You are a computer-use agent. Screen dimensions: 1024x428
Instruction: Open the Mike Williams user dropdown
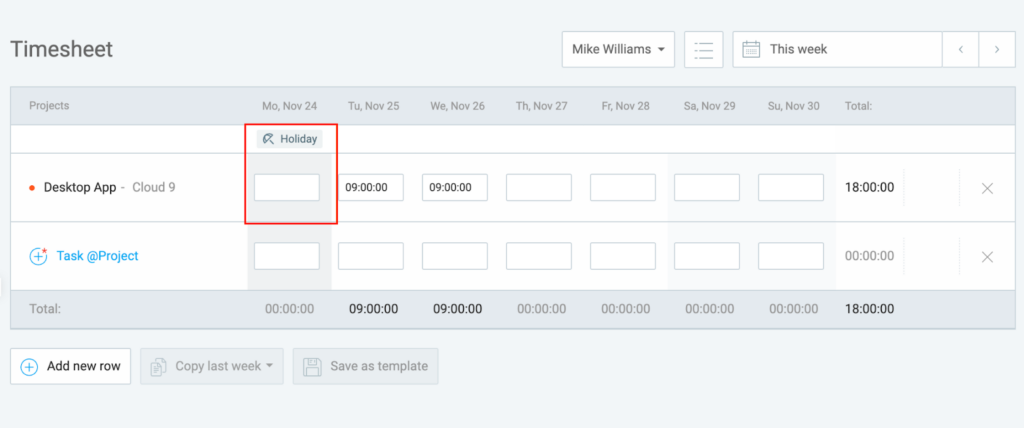click(x=618, y=49)
